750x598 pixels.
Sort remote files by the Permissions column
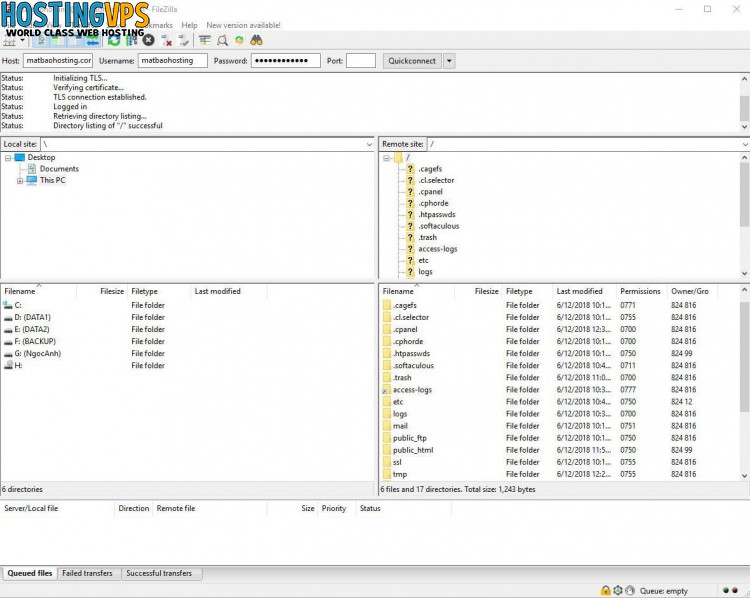point(640,291)
